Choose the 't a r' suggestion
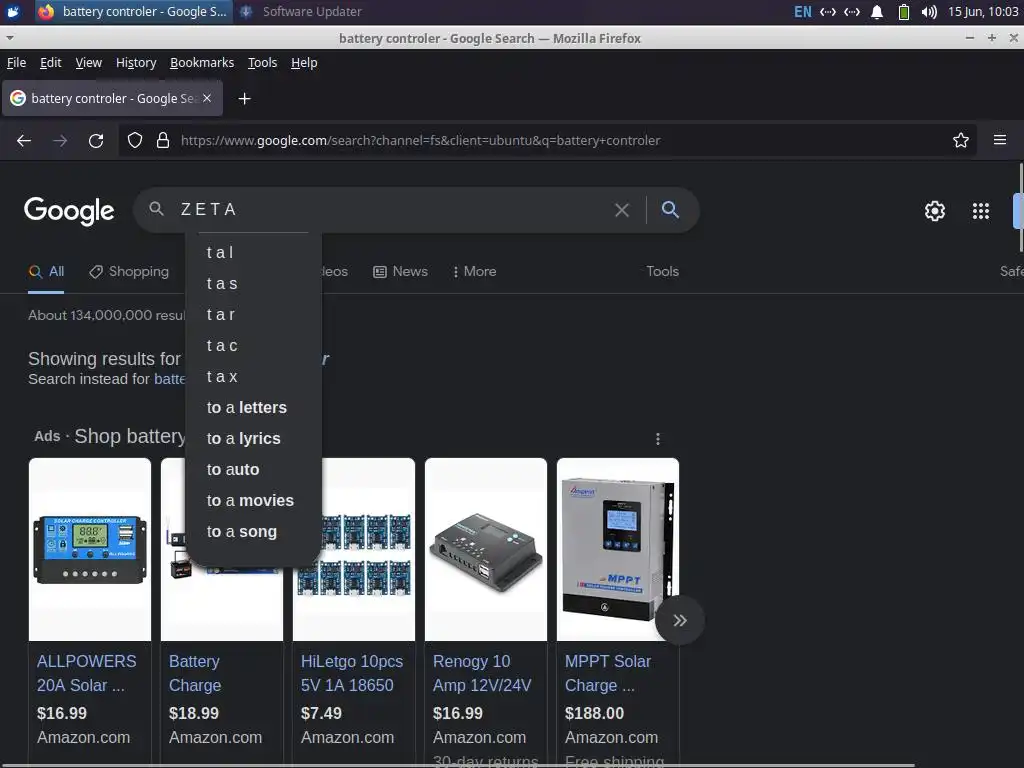The width and height of the screenshot is (1024, 768). click(253, 315)
